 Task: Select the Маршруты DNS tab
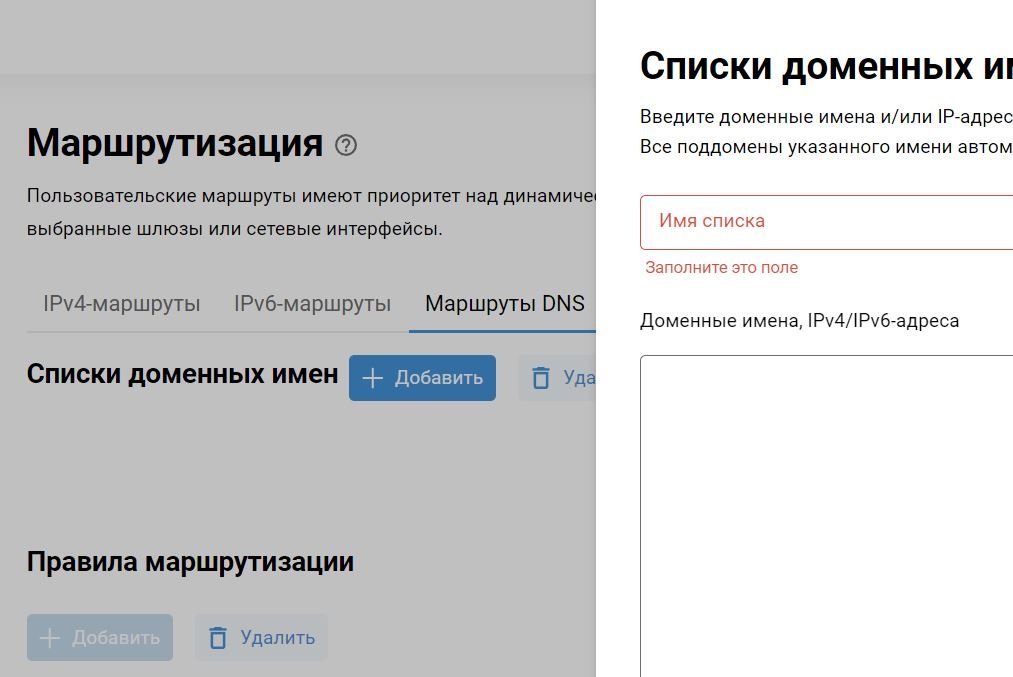[x=504, y=304]
